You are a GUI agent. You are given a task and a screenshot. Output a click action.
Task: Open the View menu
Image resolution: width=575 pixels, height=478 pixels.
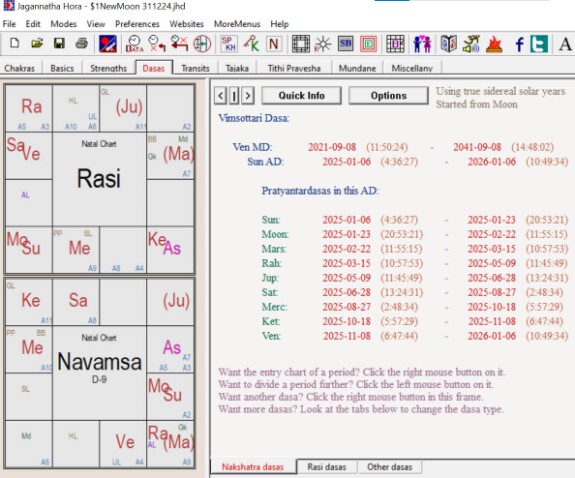96,24
